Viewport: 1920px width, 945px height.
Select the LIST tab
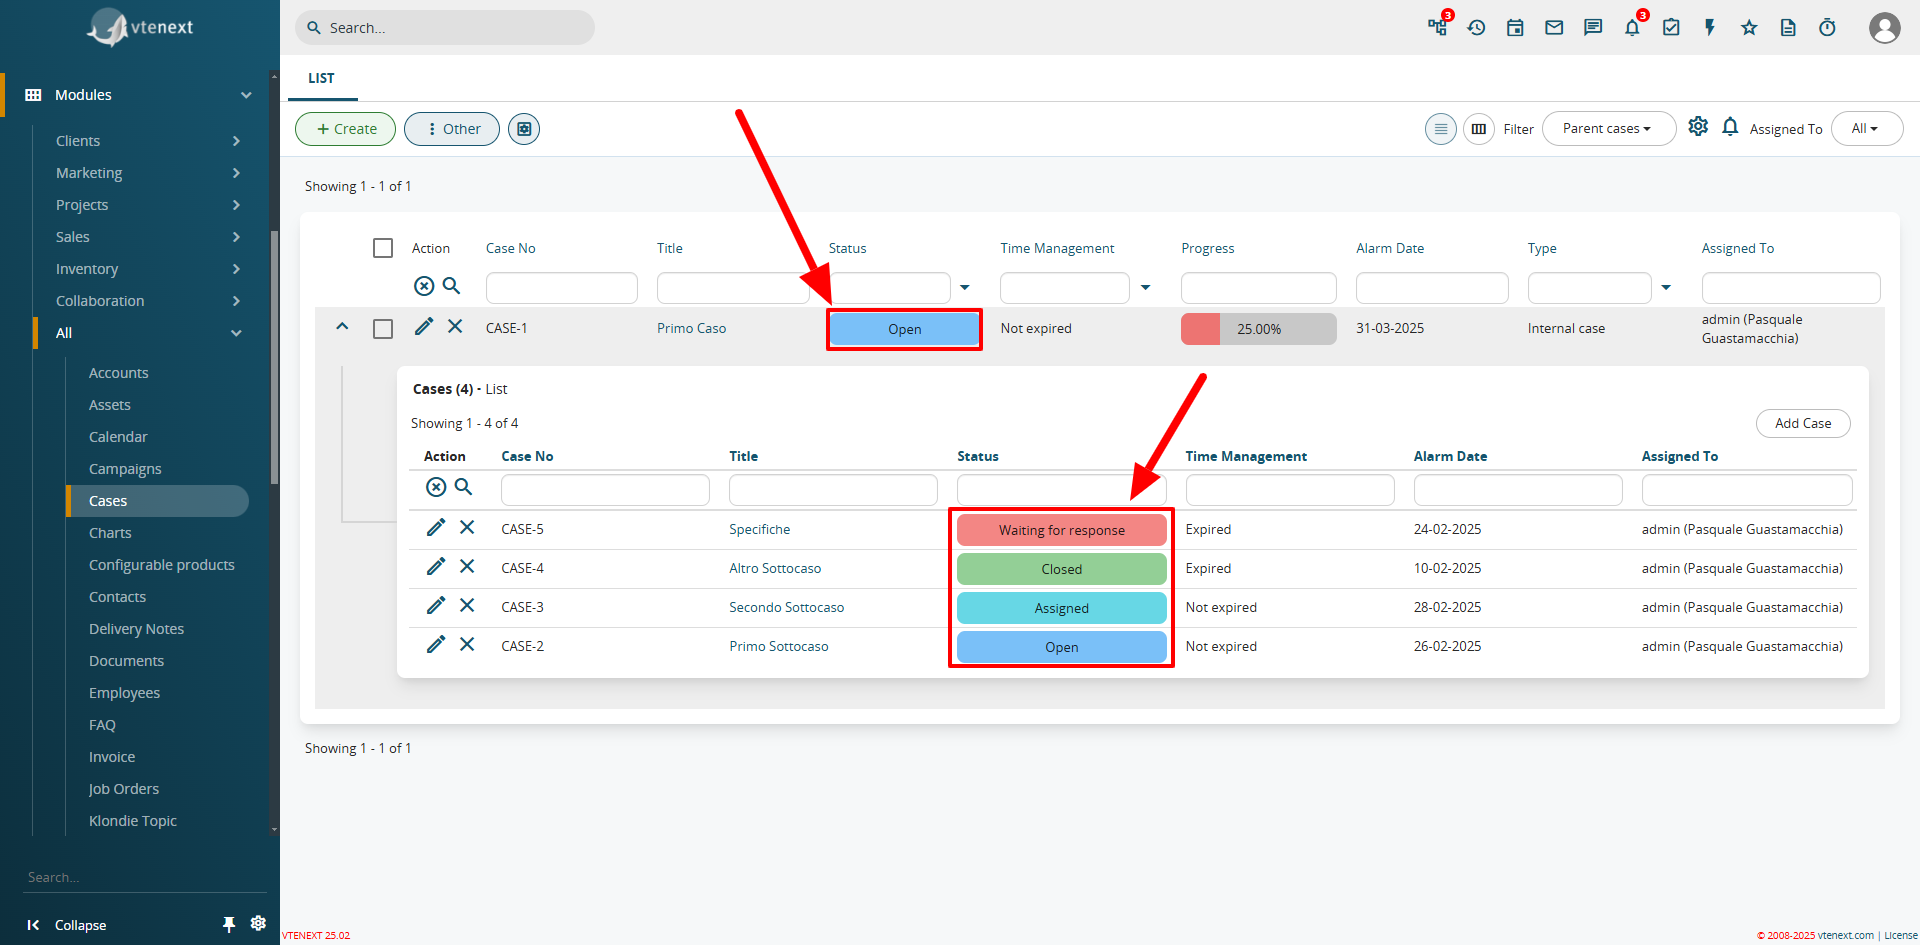[322, 78]
